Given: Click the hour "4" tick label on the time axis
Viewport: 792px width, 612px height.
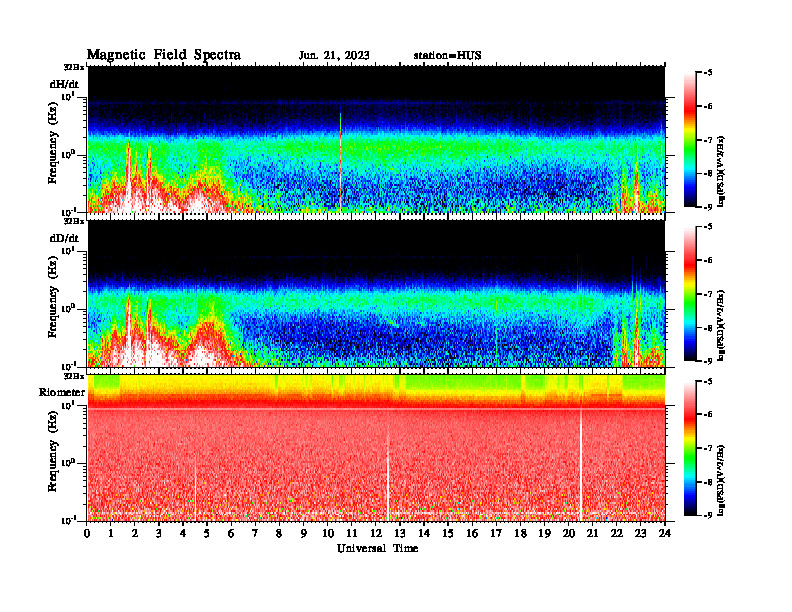Looking at the screenshot, I should [x=183, y=533].
